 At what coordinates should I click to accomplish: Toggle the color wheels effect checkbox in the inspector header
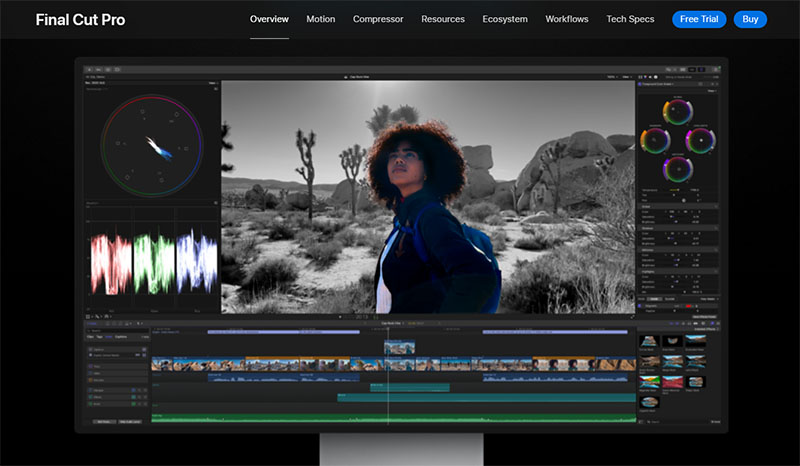click(640, 84)
